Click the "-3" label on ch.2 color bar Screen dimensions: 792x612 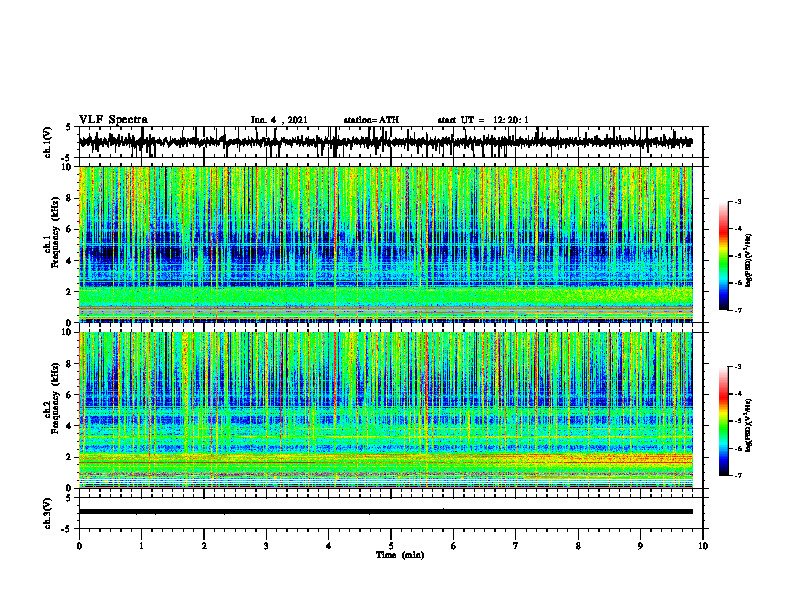coord(738,367)
